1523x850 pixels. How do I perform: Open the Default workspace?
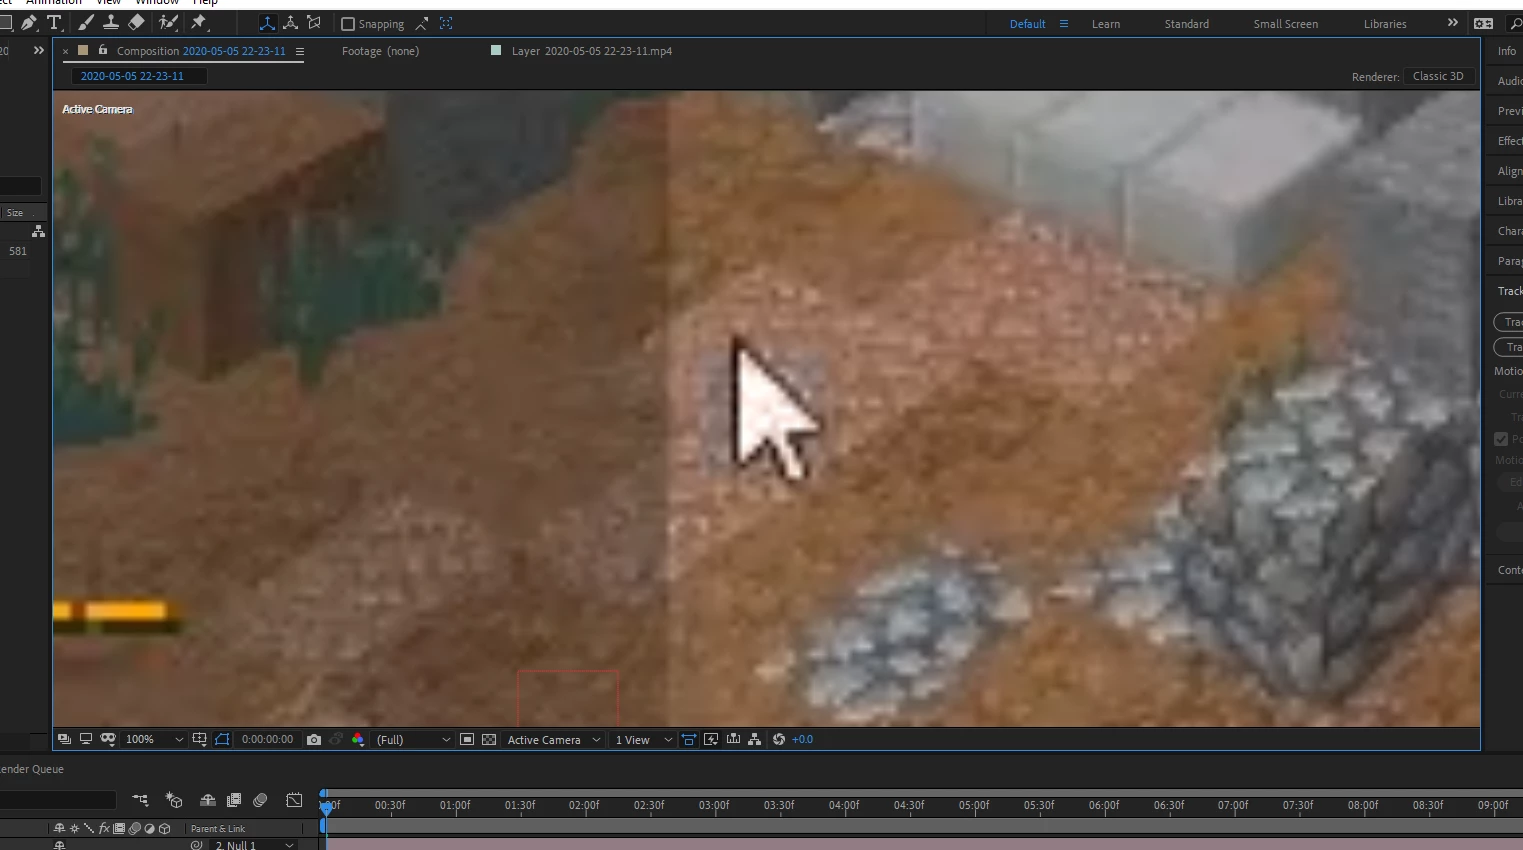[1027, 24]
